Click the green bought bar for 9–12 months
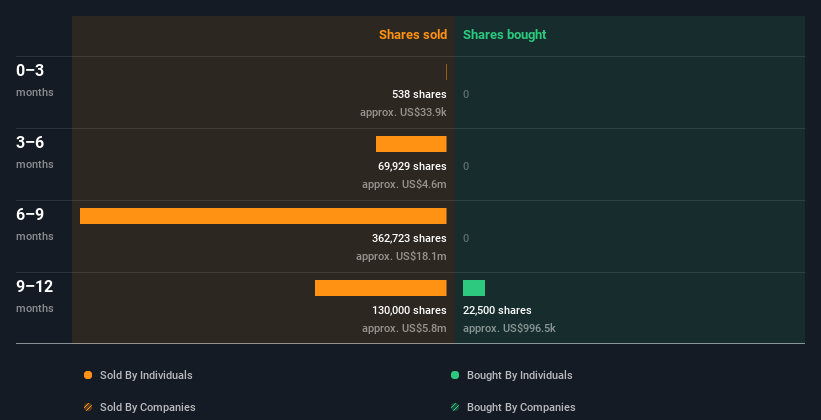This screenshot has width=821, height=420. point(474,288)
